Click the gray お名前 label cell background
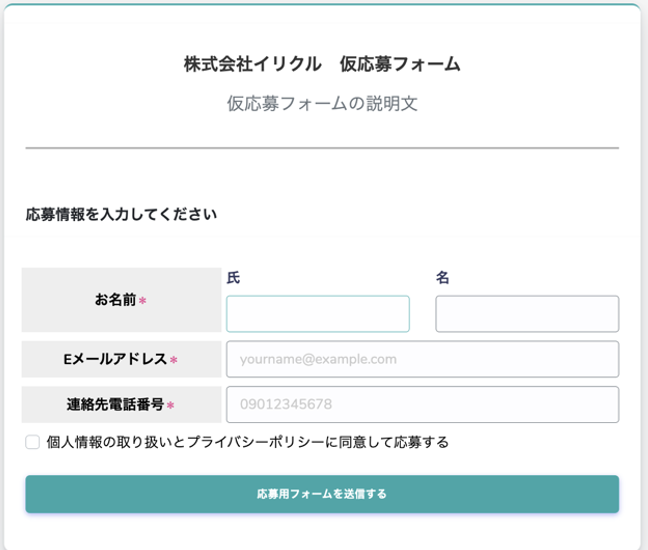 tap(121, 300)
